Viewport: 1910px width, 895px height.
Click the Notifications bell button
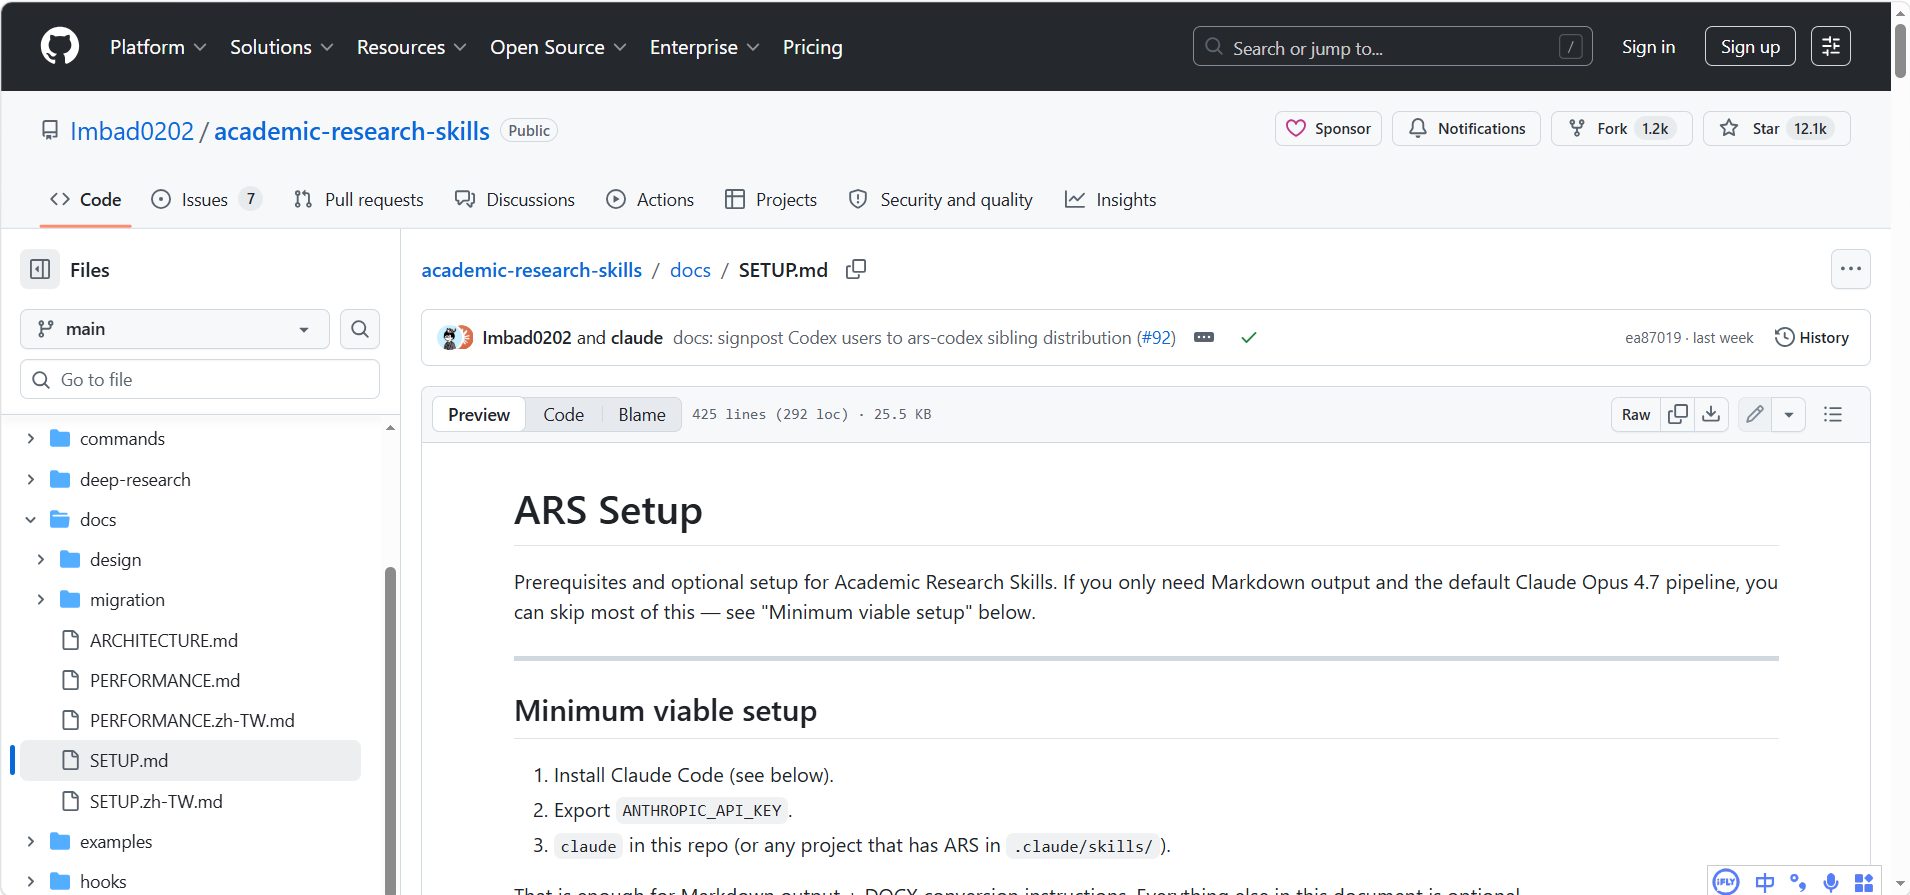click(1467, 129)
